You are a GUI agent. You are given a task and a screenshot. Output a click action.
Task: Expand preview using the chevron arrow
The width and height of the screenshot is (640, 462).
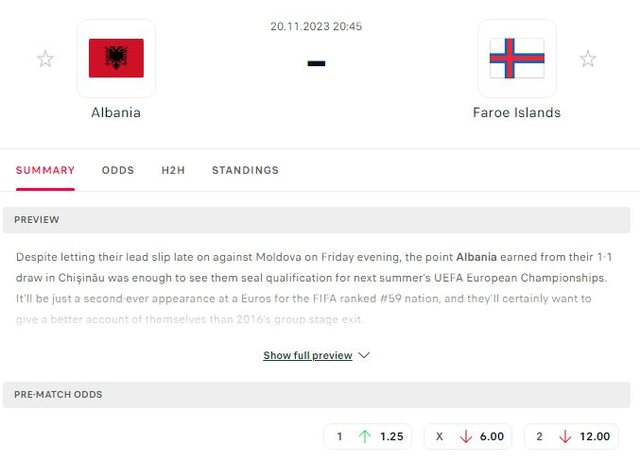click(x=364, y=355)
